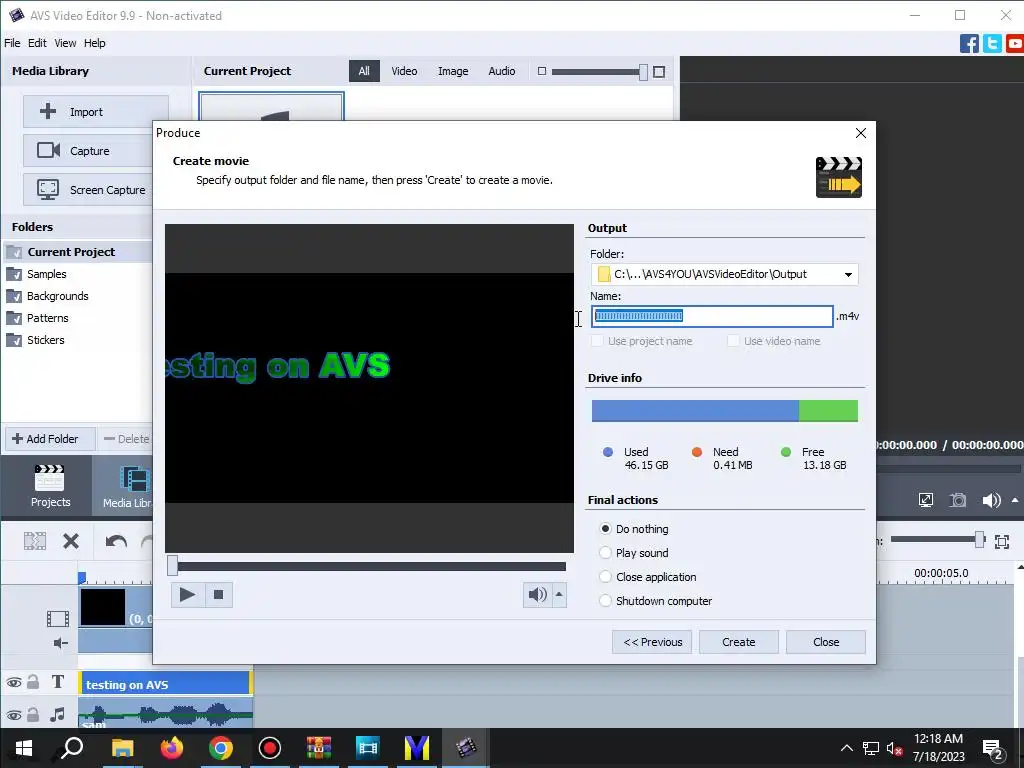This screenshot has height=768, width=1024.
Task: Click the Produce dialog volume icon
Action: pos(537,594)
